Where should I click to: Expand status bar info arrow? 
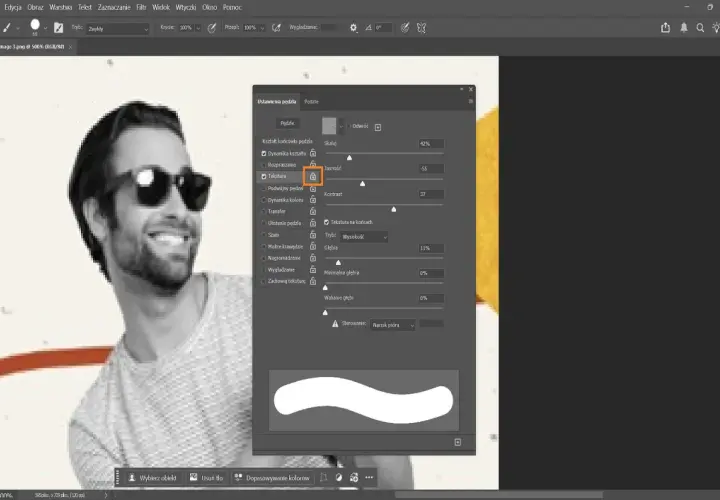106,495
